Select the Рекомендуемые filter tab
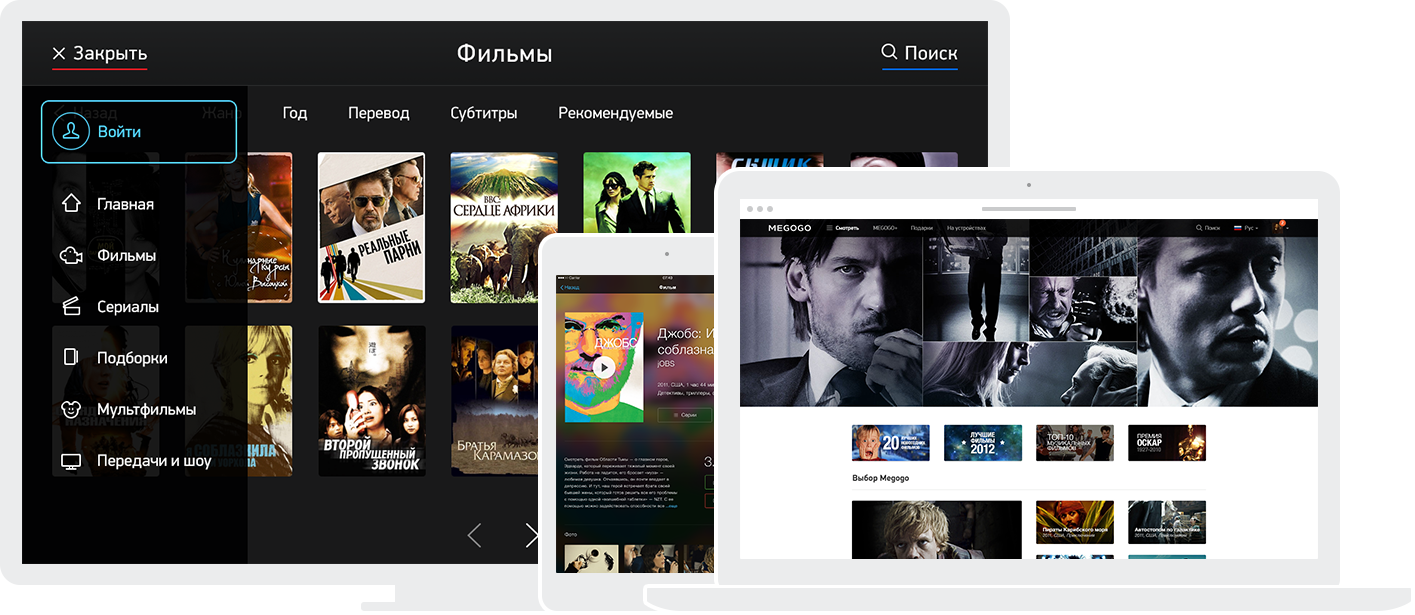The height and width of the screenshot is (615, 1415). click(616, 113)
